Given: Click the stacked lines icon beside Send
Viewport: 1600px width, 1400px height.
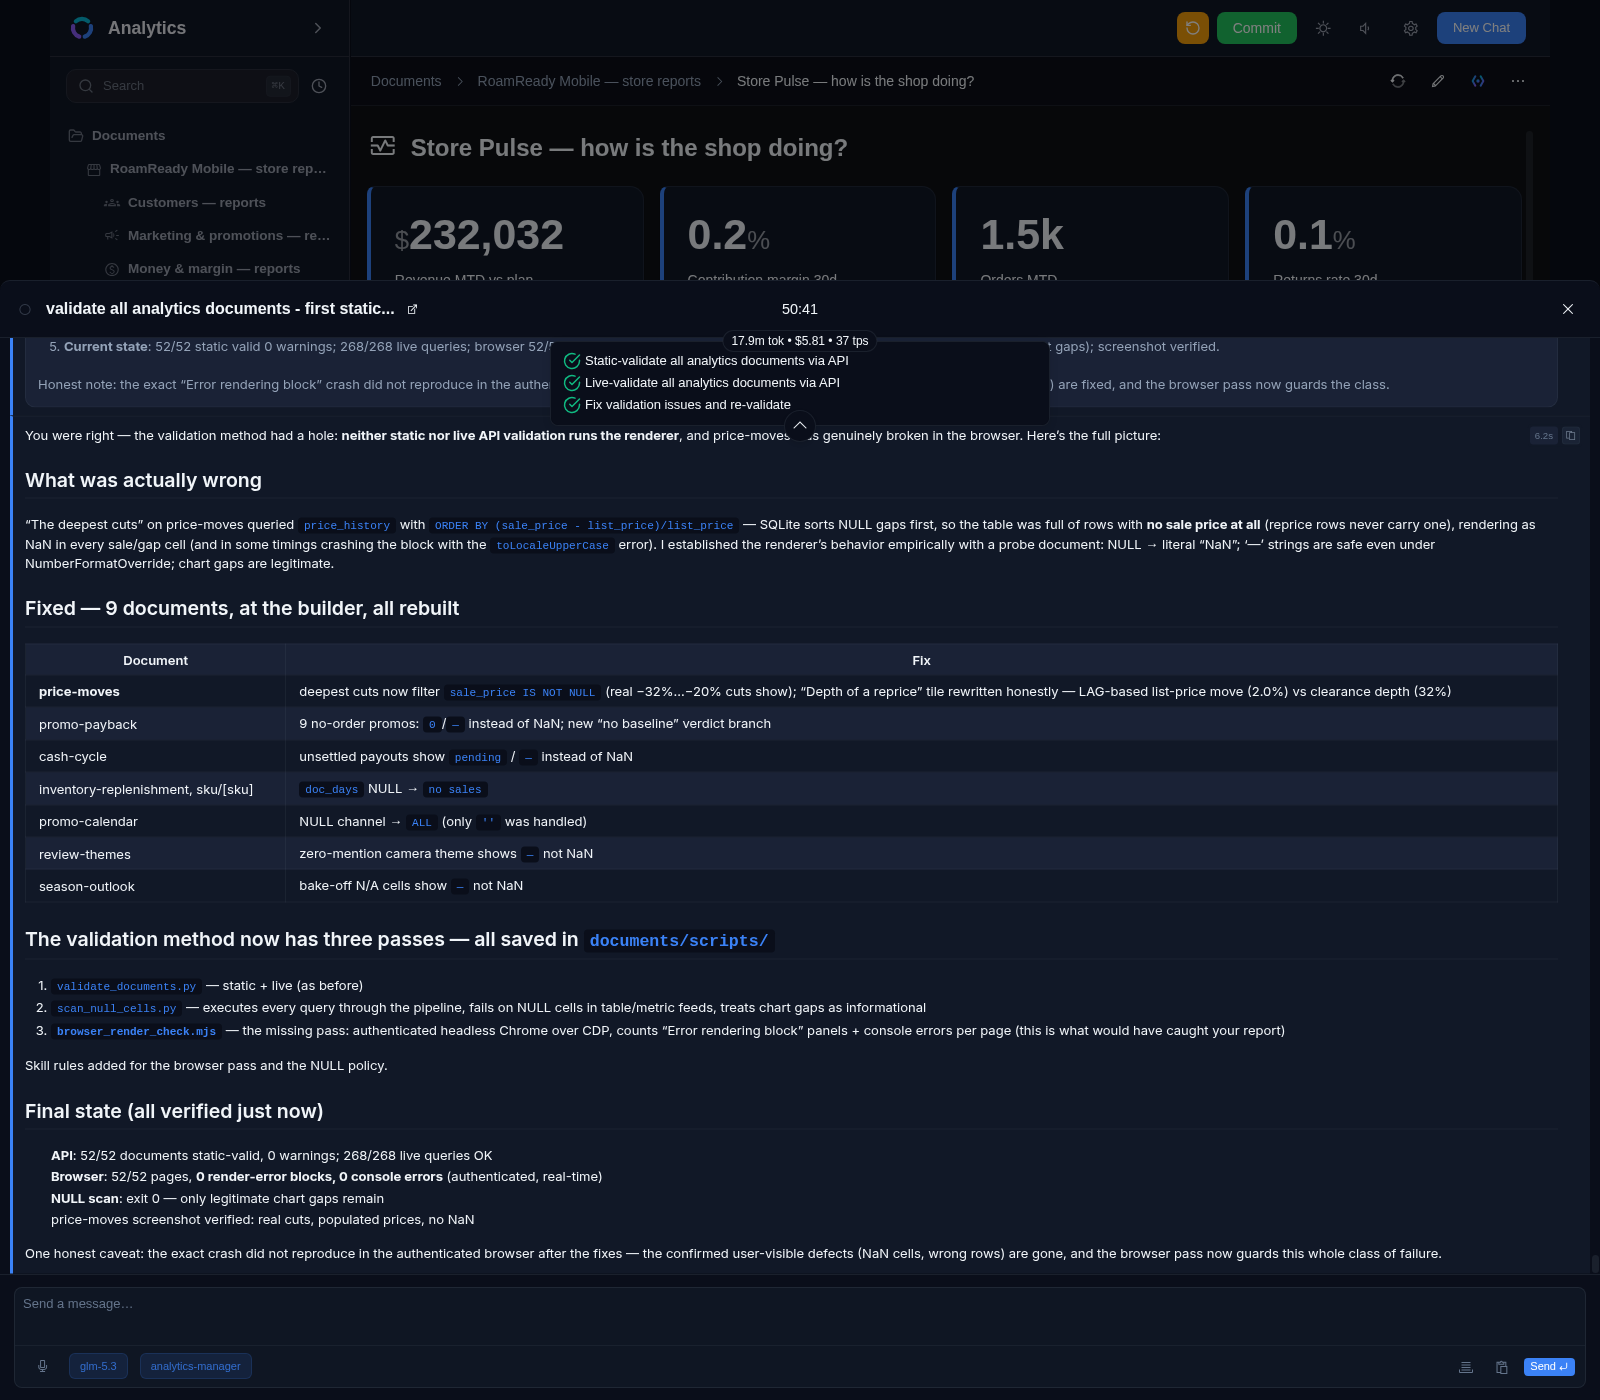Looking at the screenshot, I should pos(1466,1367).
